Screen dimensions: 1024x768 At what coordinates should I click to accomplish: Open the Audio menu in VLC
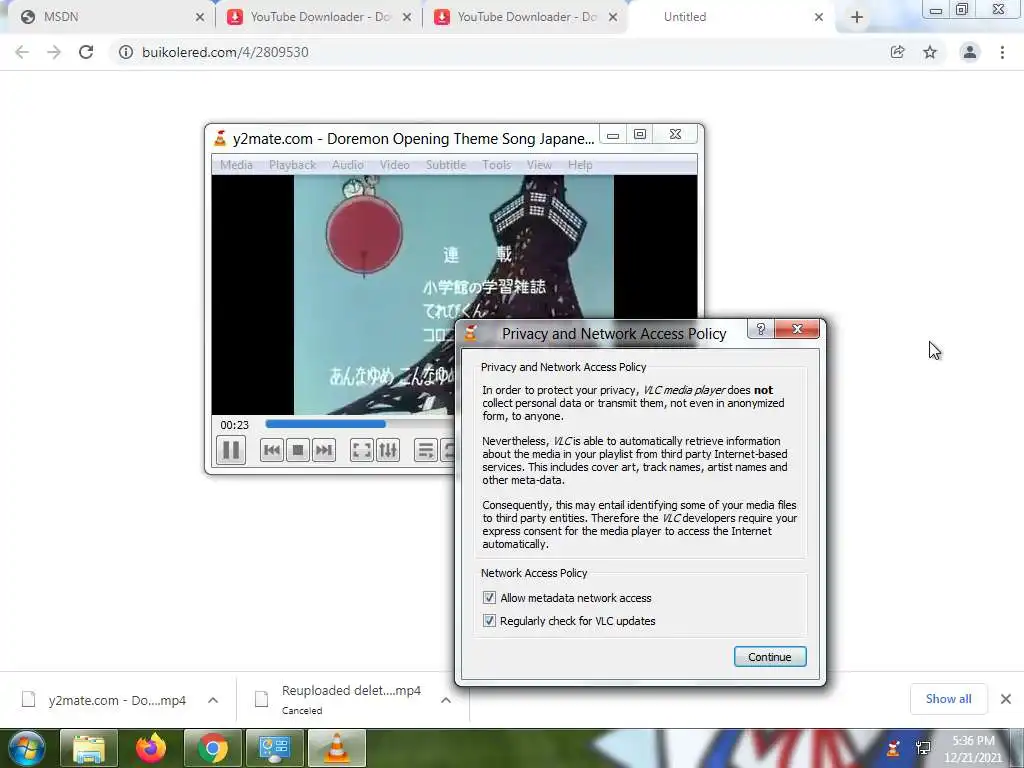pos(347,165)
